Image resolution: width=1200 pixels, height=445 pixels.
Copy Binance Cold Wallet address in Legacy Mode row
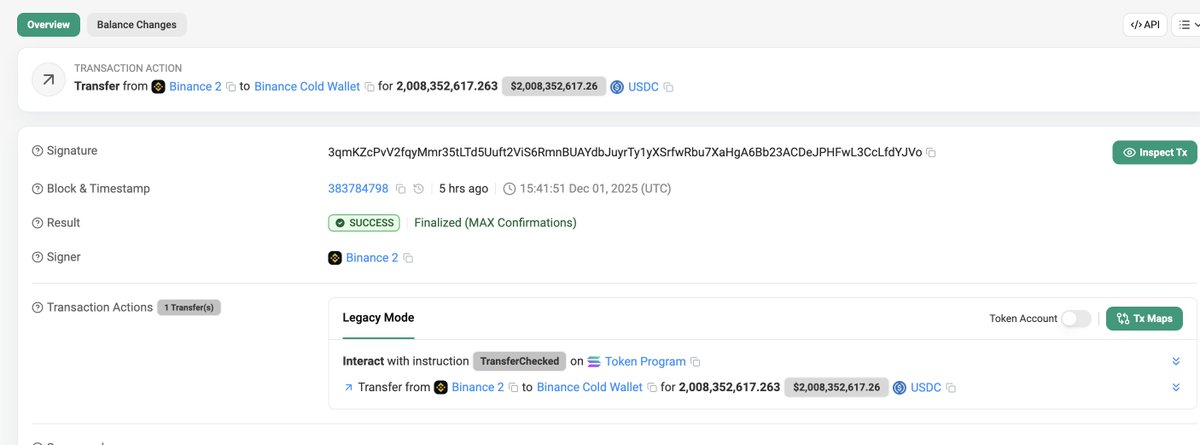[x=652, y=387]
